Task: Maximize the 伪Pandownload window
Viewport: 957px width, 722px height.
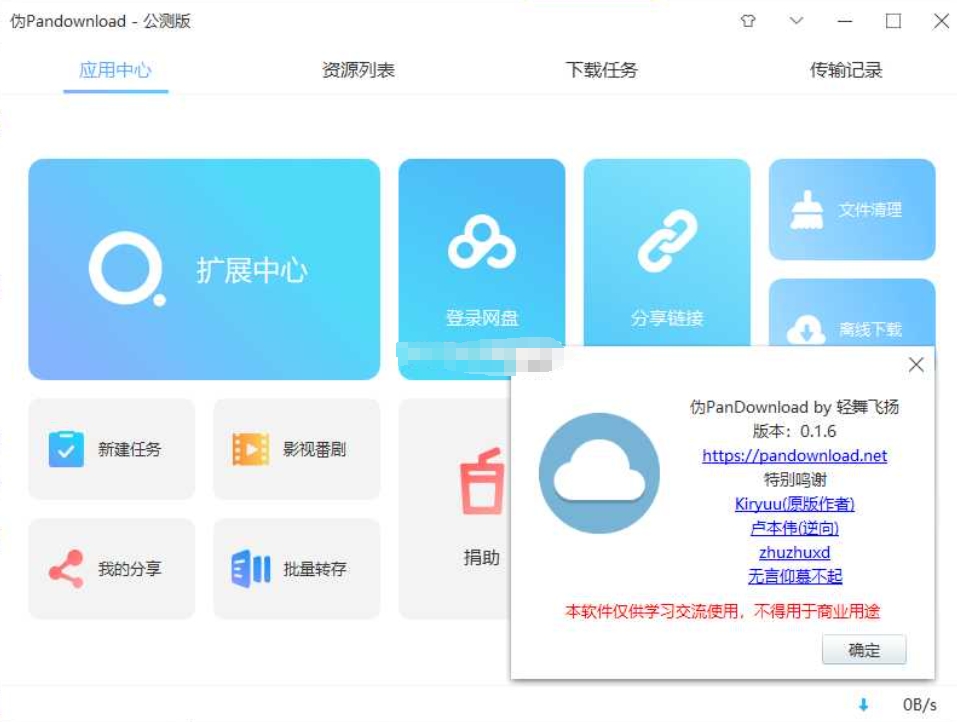Action: (893, 21)
